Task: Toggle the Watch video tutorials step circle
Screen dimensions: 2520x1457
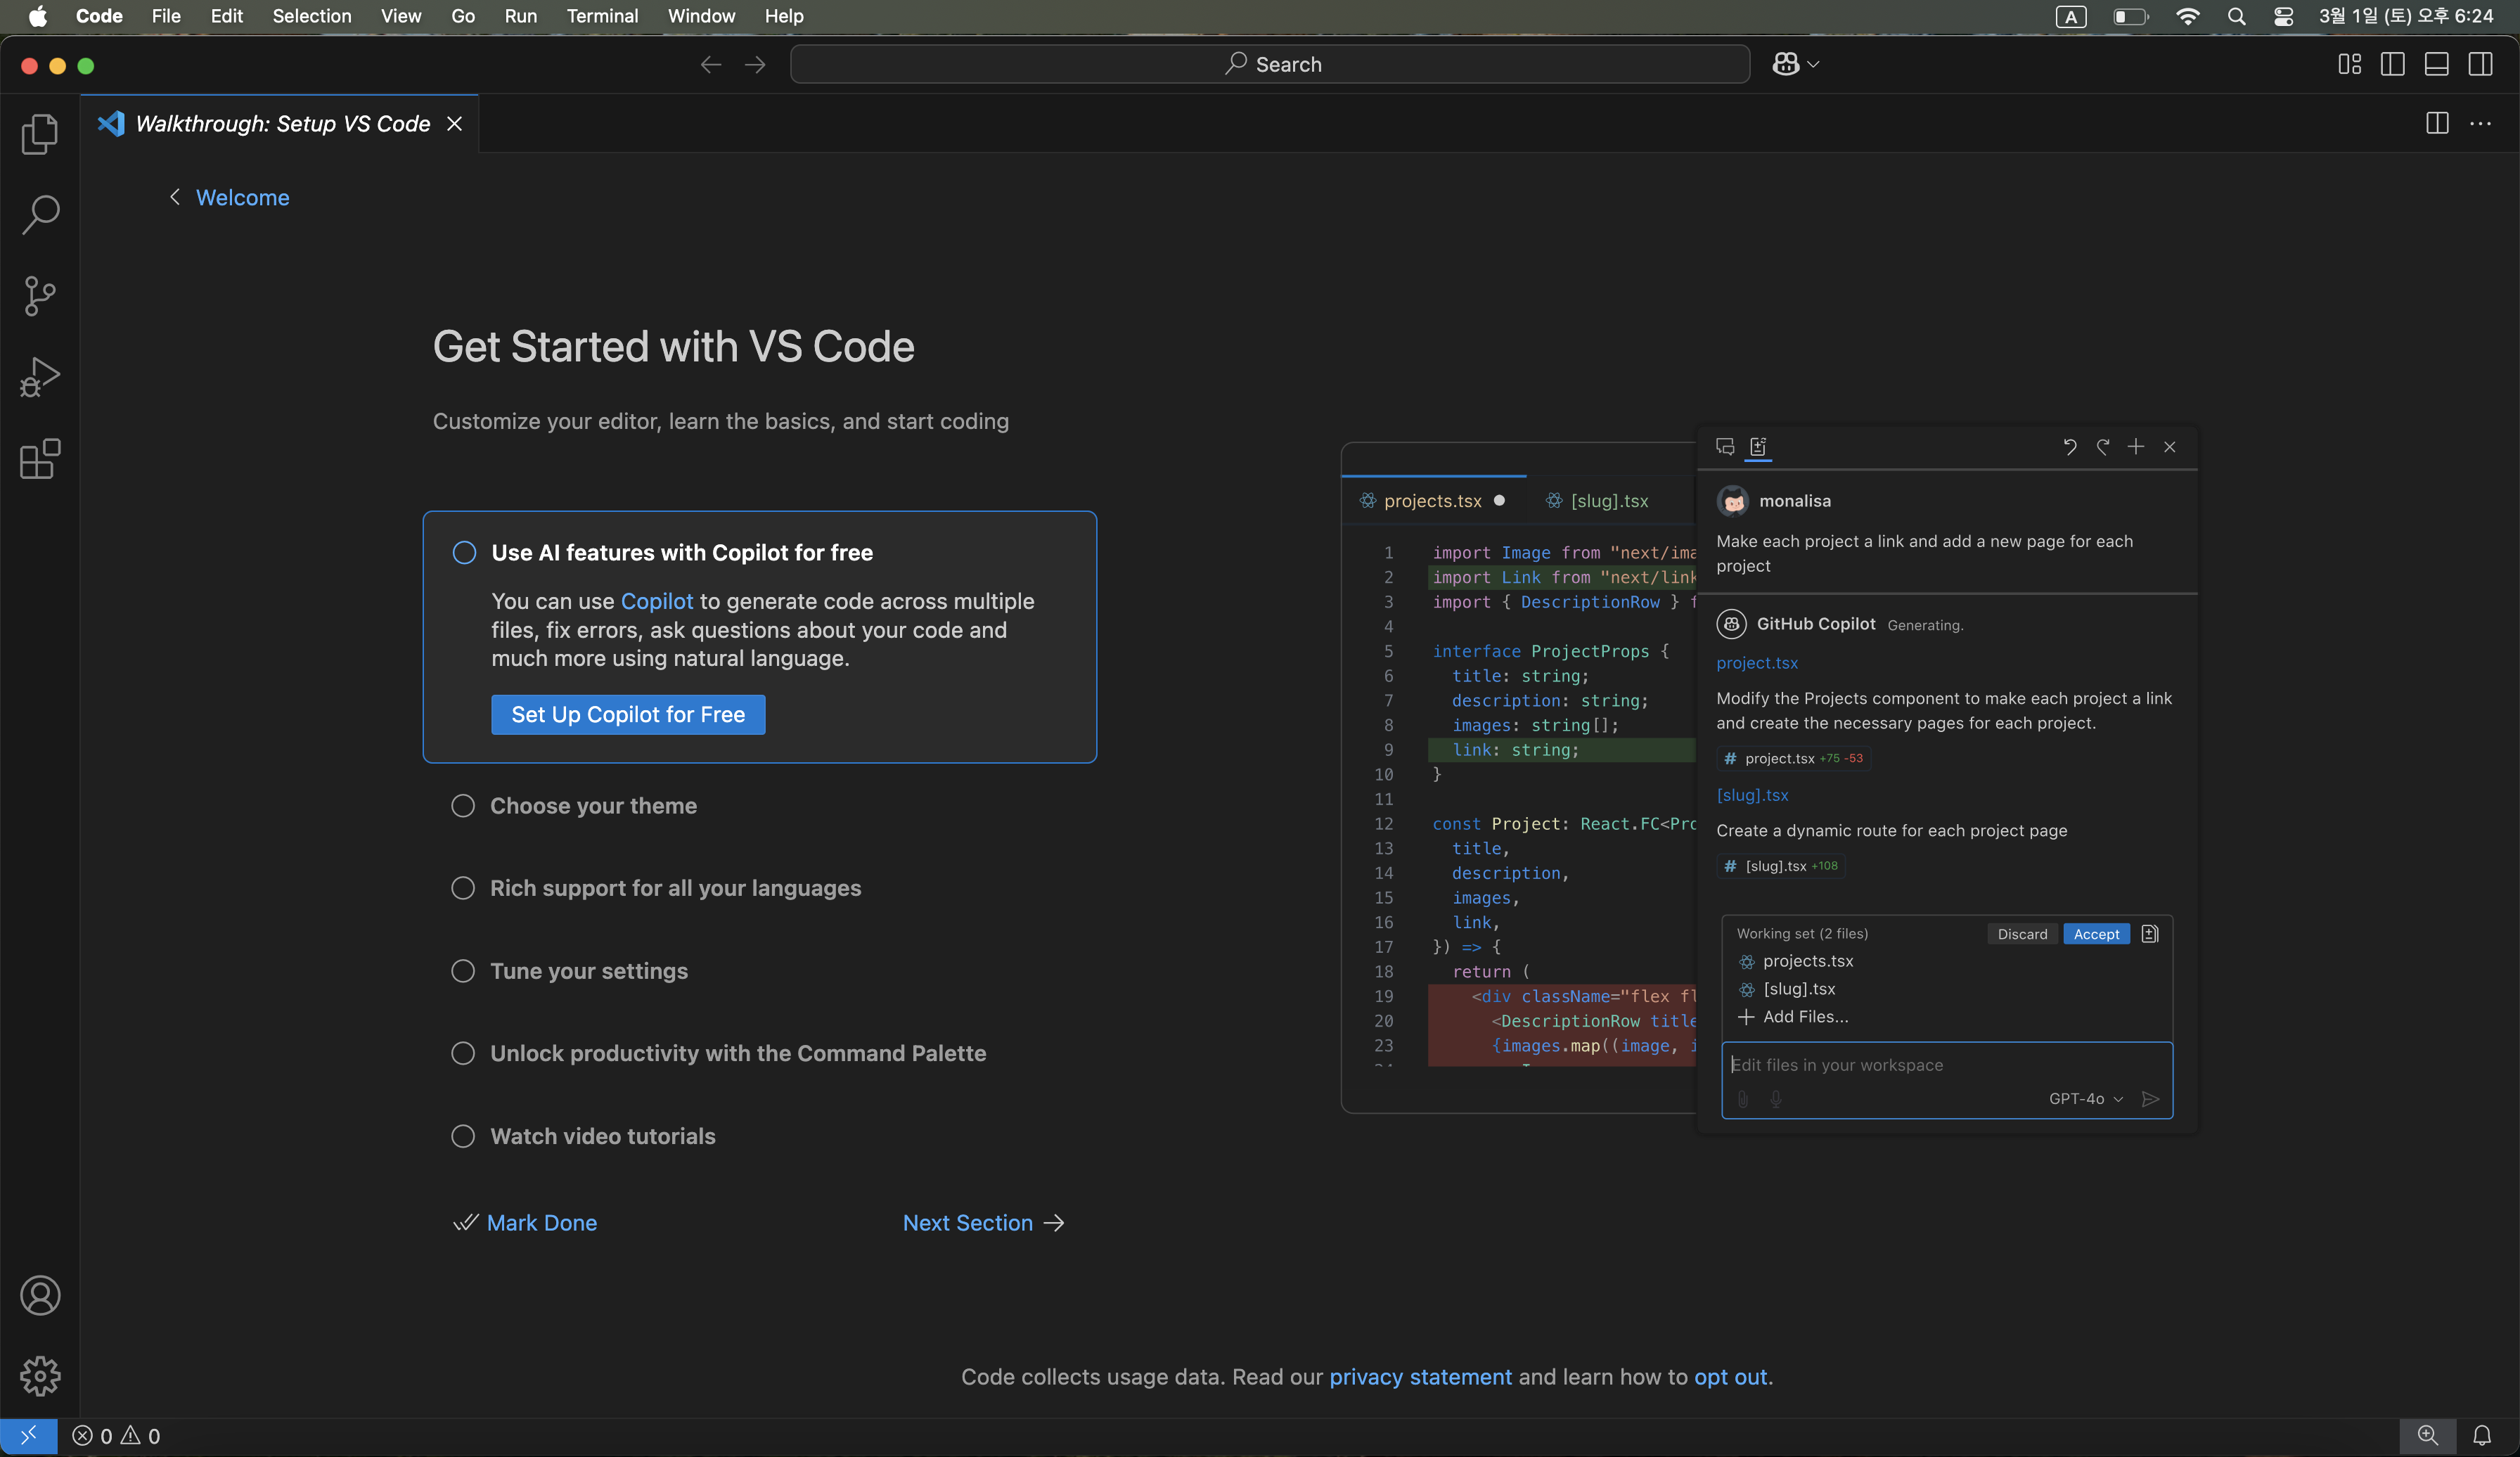Action: (463, 1136)
